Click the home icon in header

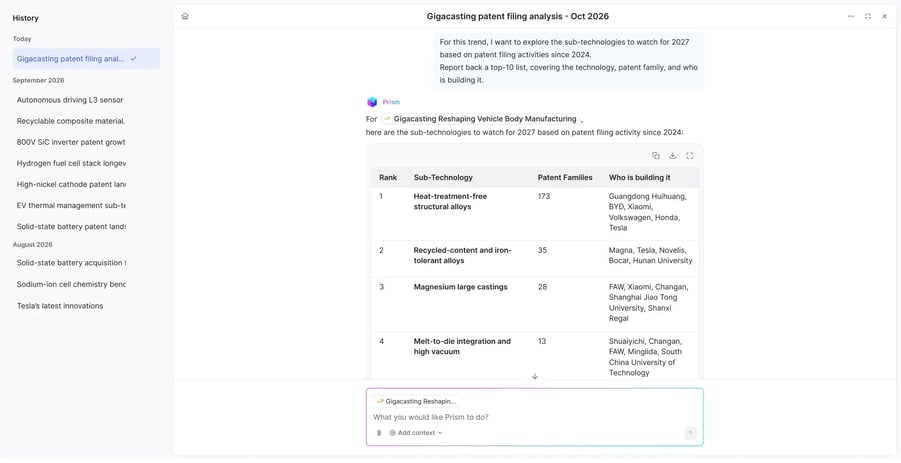(185, 16)
